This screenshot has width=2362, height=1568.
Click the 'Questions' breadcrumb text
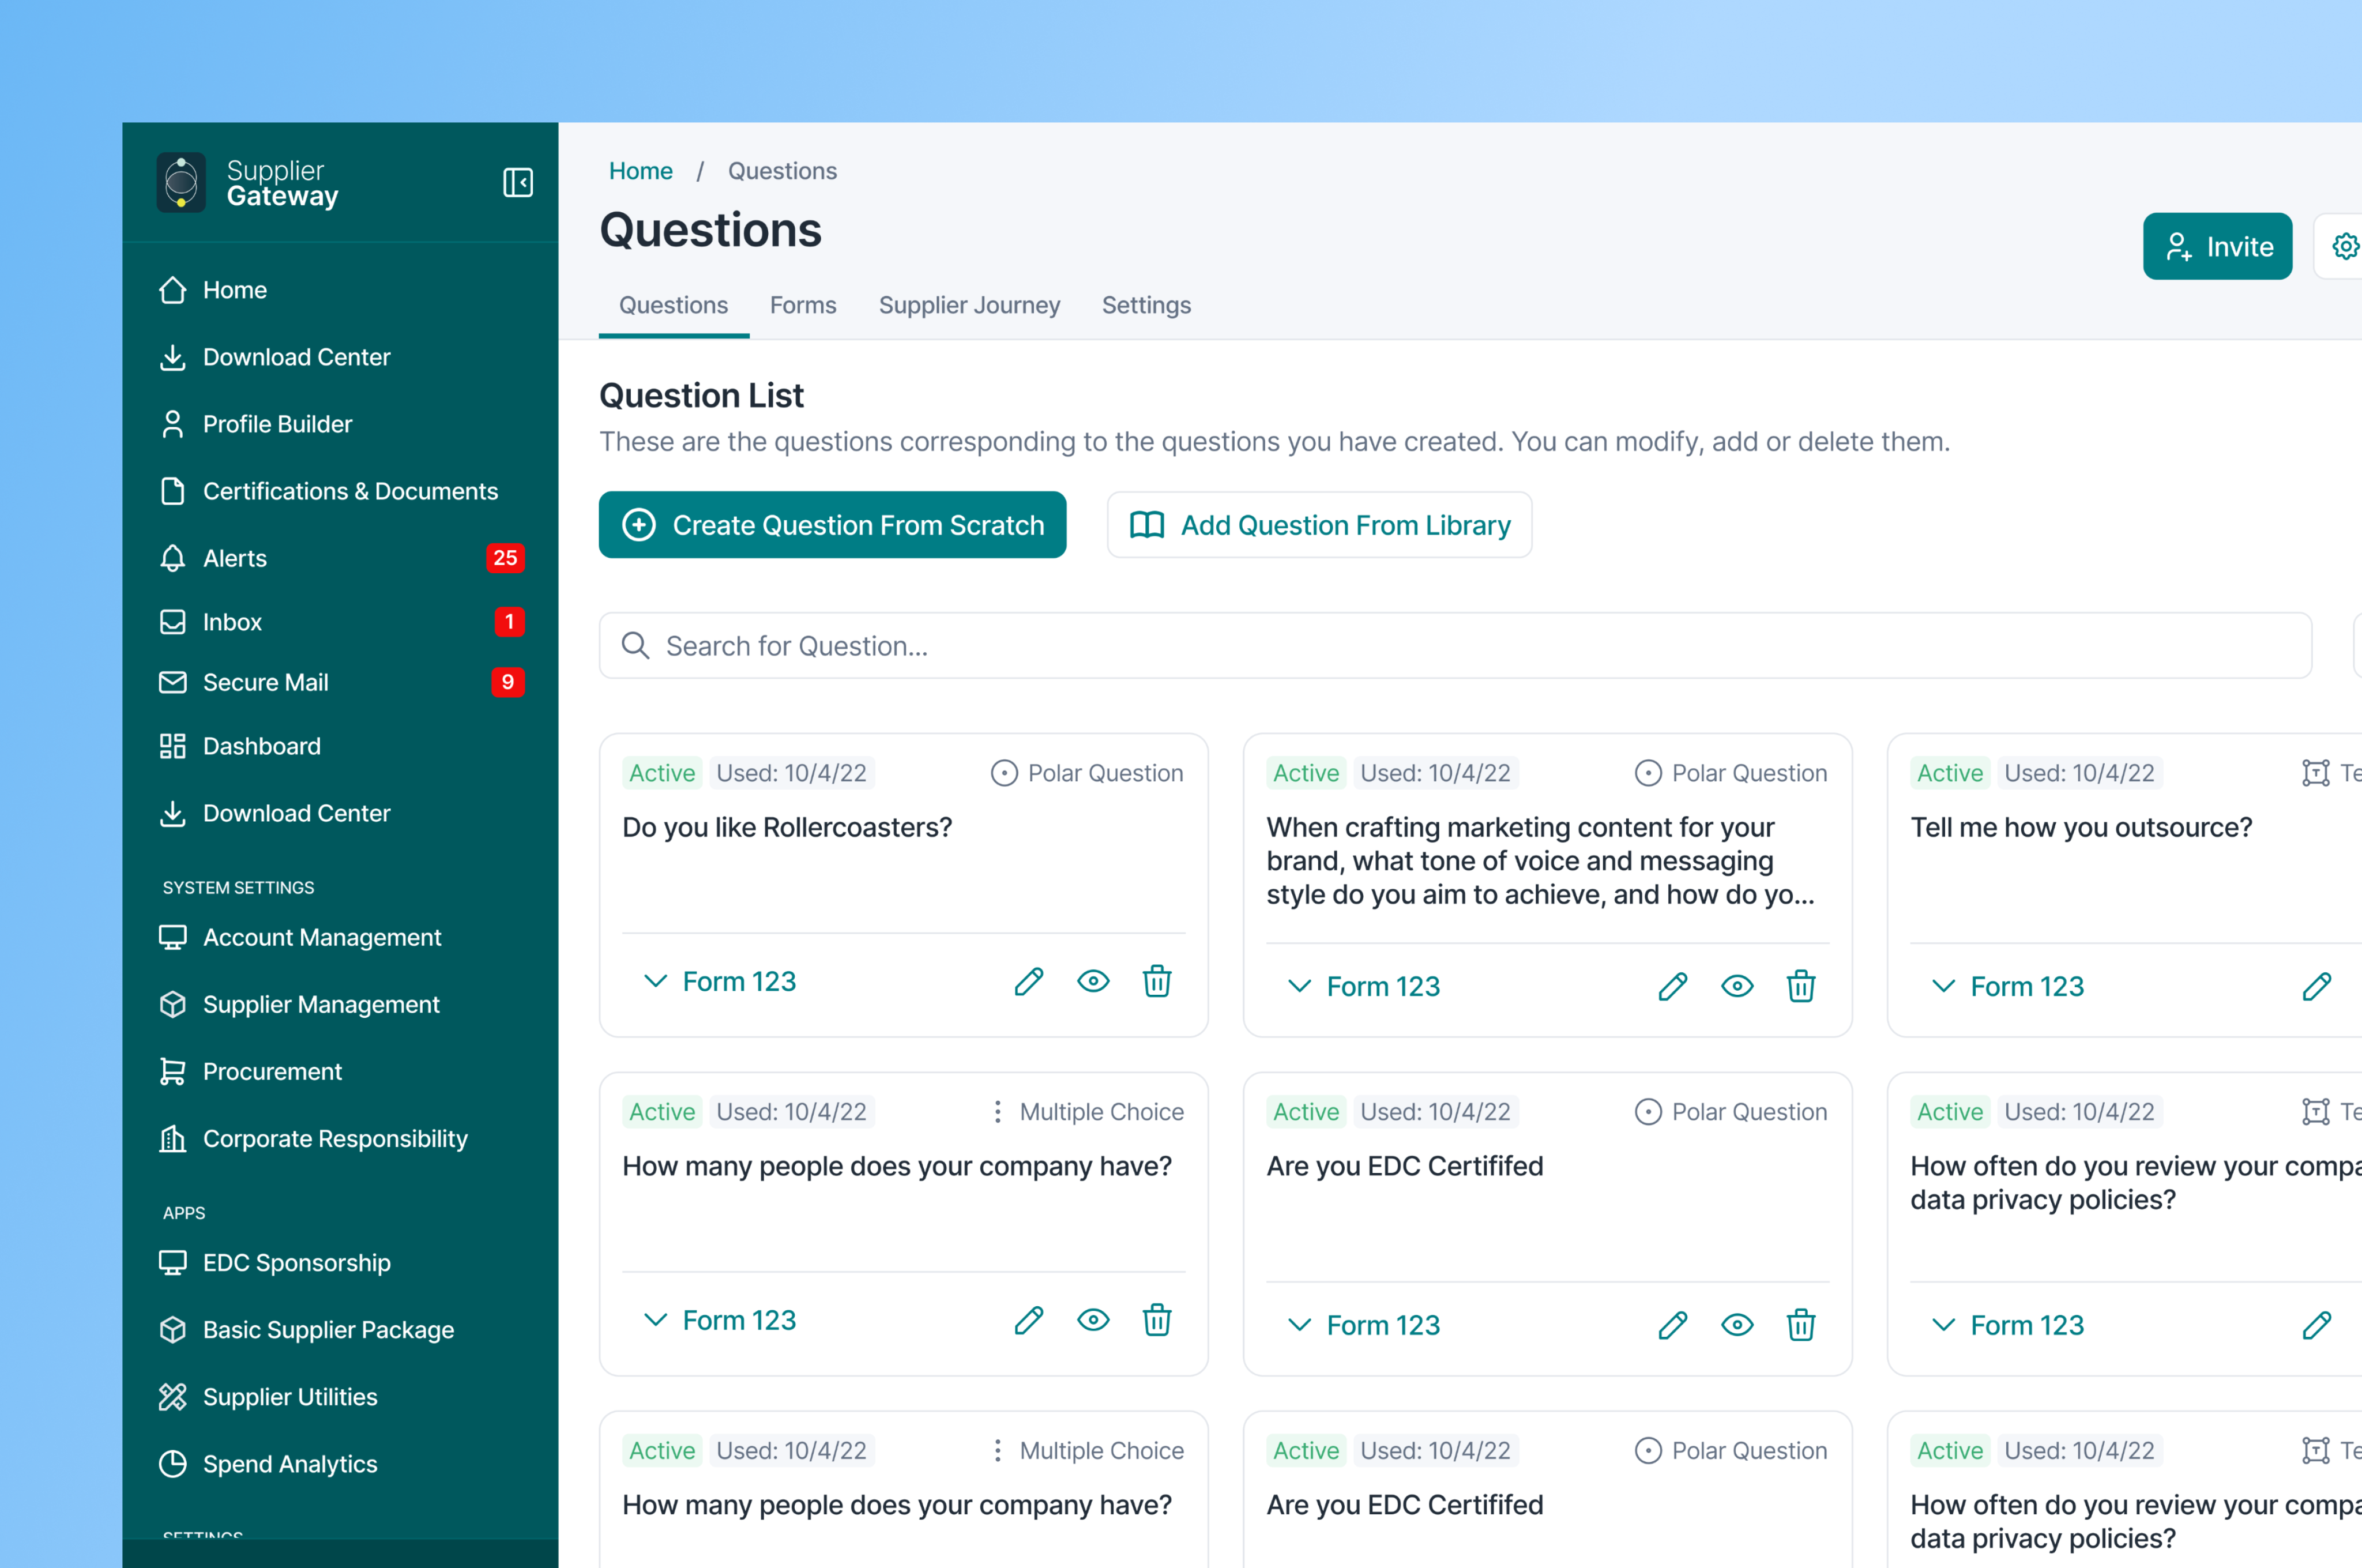click(782, 171)
